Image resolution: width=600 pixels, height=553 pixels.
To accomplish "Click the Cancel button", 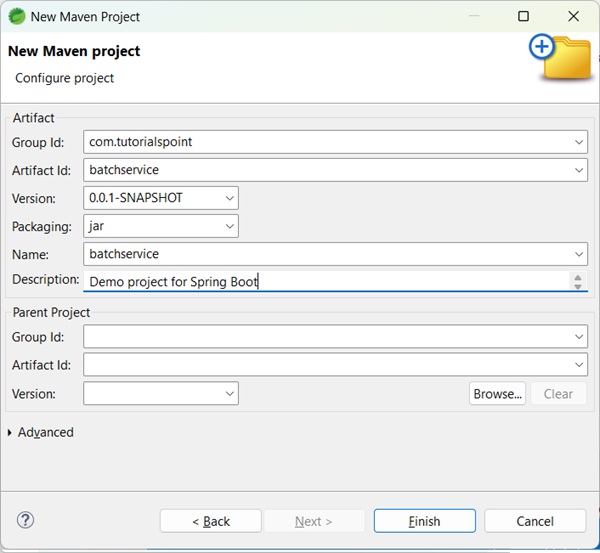I will [x=535, y=521].
